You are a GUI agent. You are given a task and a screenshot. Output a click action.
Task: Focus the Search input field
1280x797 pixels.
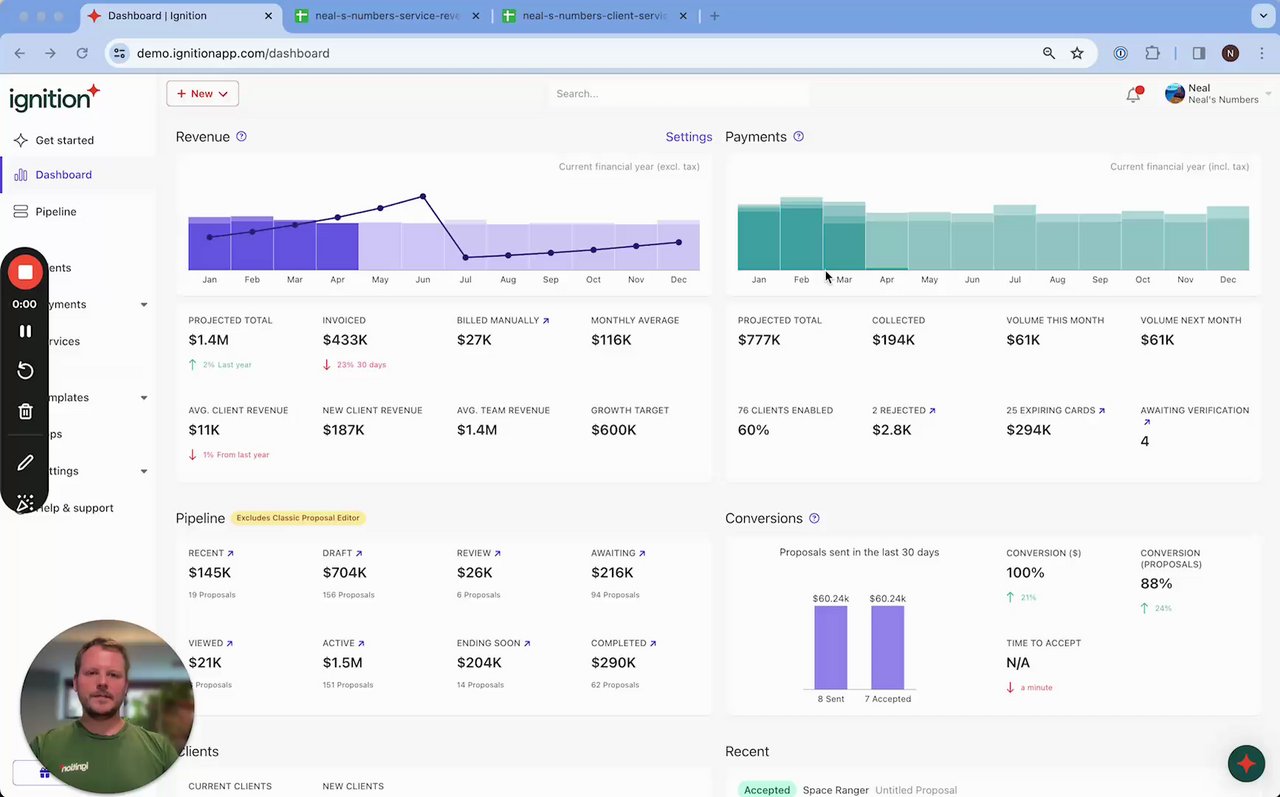click(x=678, y=93)
